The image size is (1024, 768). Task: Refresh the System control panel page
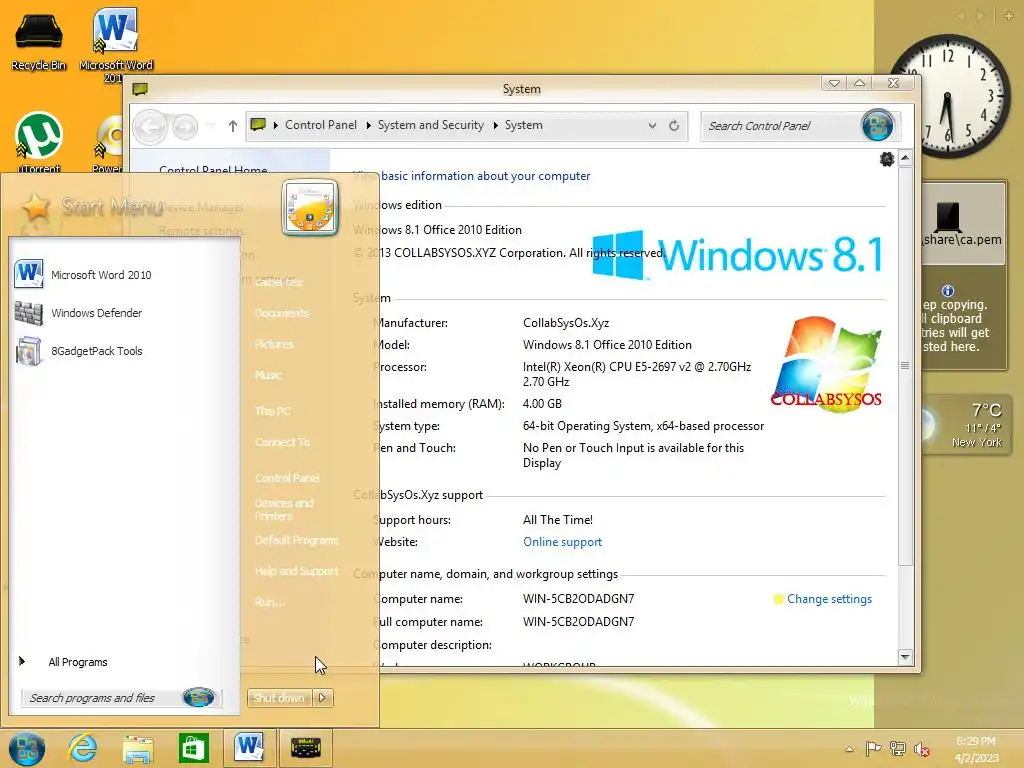coord(674,125)
